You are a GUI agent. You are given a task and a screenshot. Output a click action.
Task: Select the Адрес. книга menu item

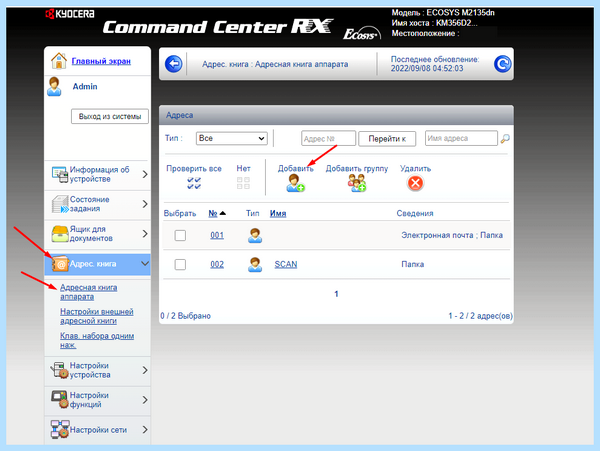98,264
